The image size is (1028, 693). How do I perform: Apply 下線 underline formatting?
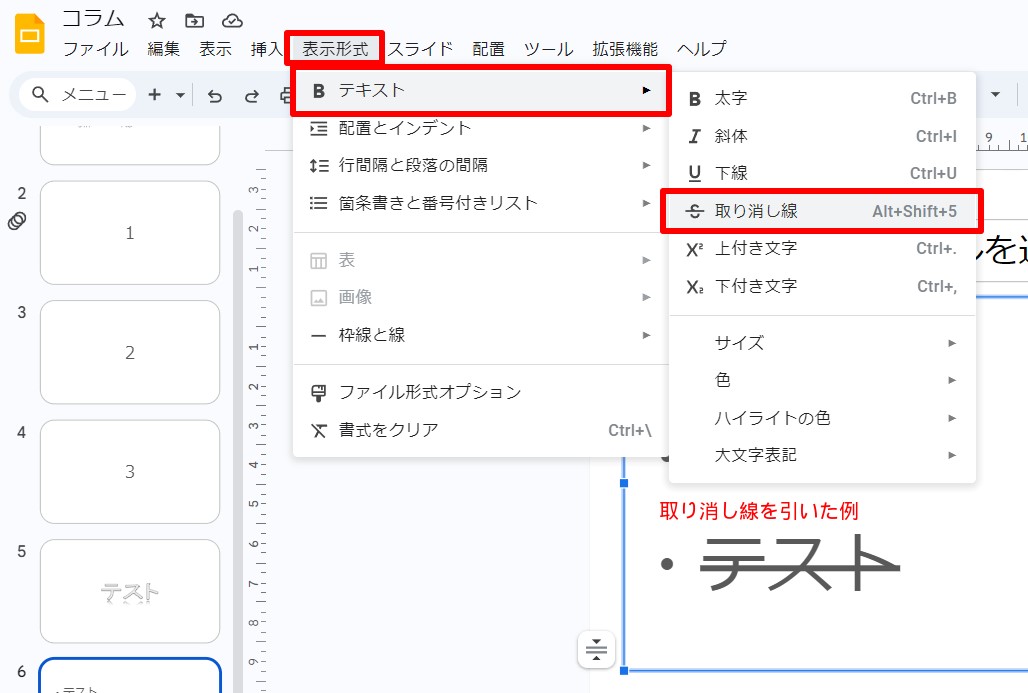[x=822, y=173]
